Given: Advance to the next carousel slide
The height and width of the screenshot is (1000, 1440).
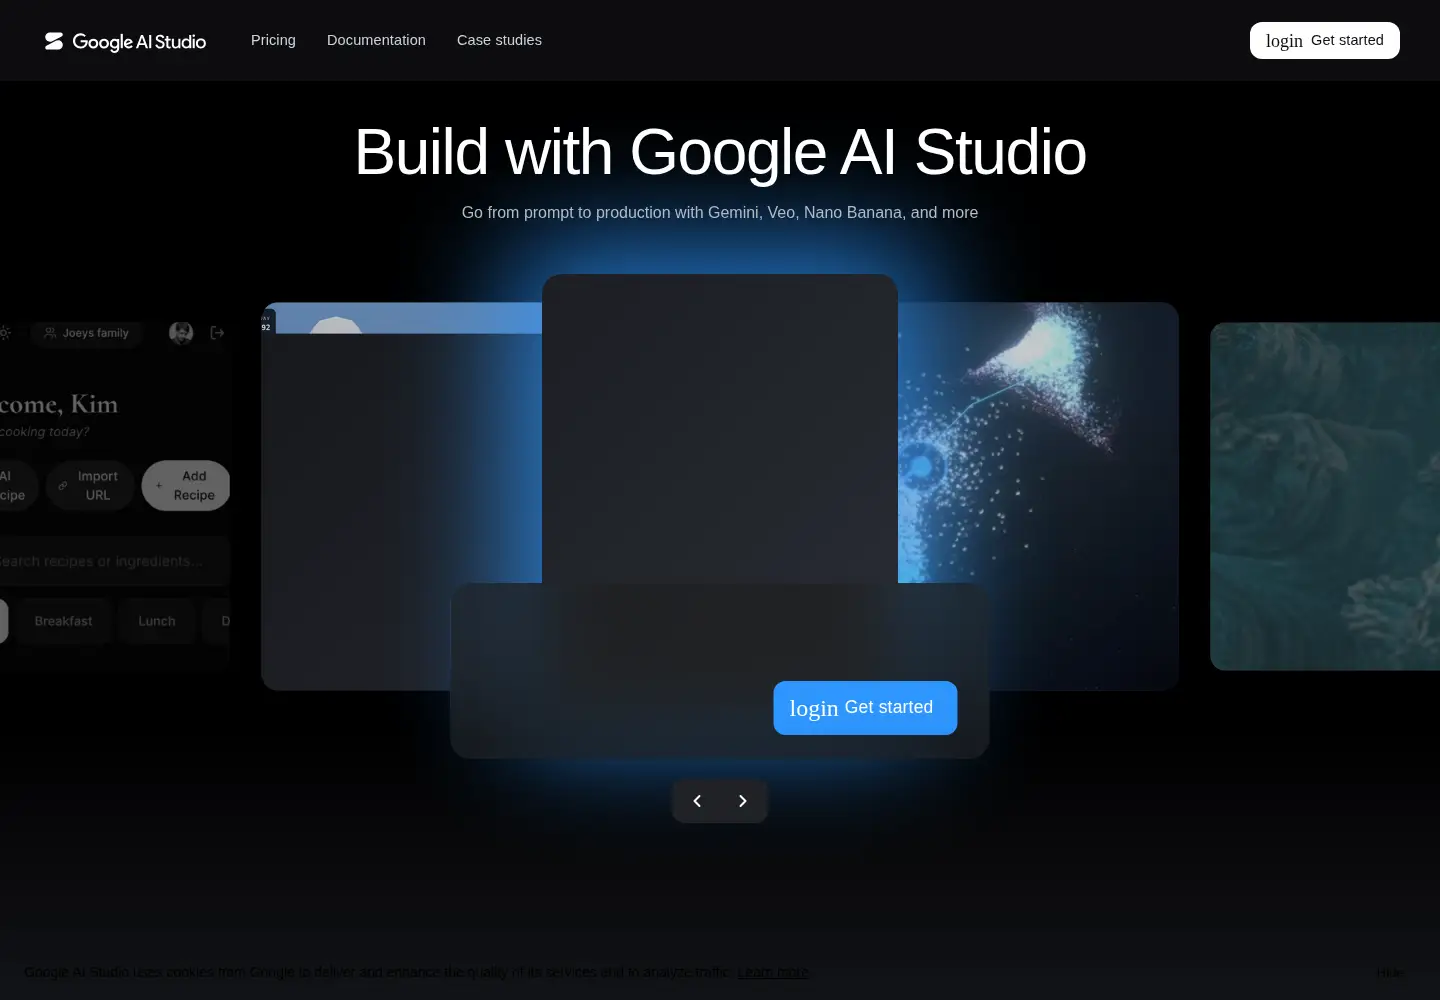Looking at the screenshot, I should click(742, 801).
